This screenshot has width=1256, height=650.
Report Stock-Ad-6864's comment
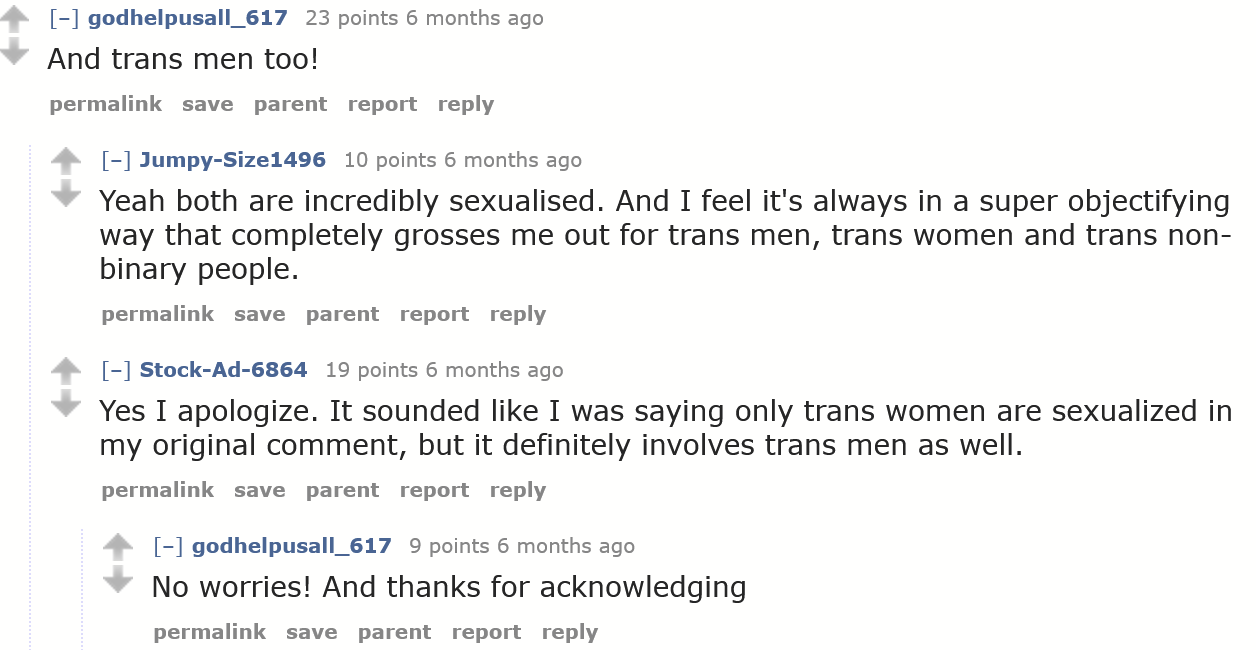coord(434,490)
